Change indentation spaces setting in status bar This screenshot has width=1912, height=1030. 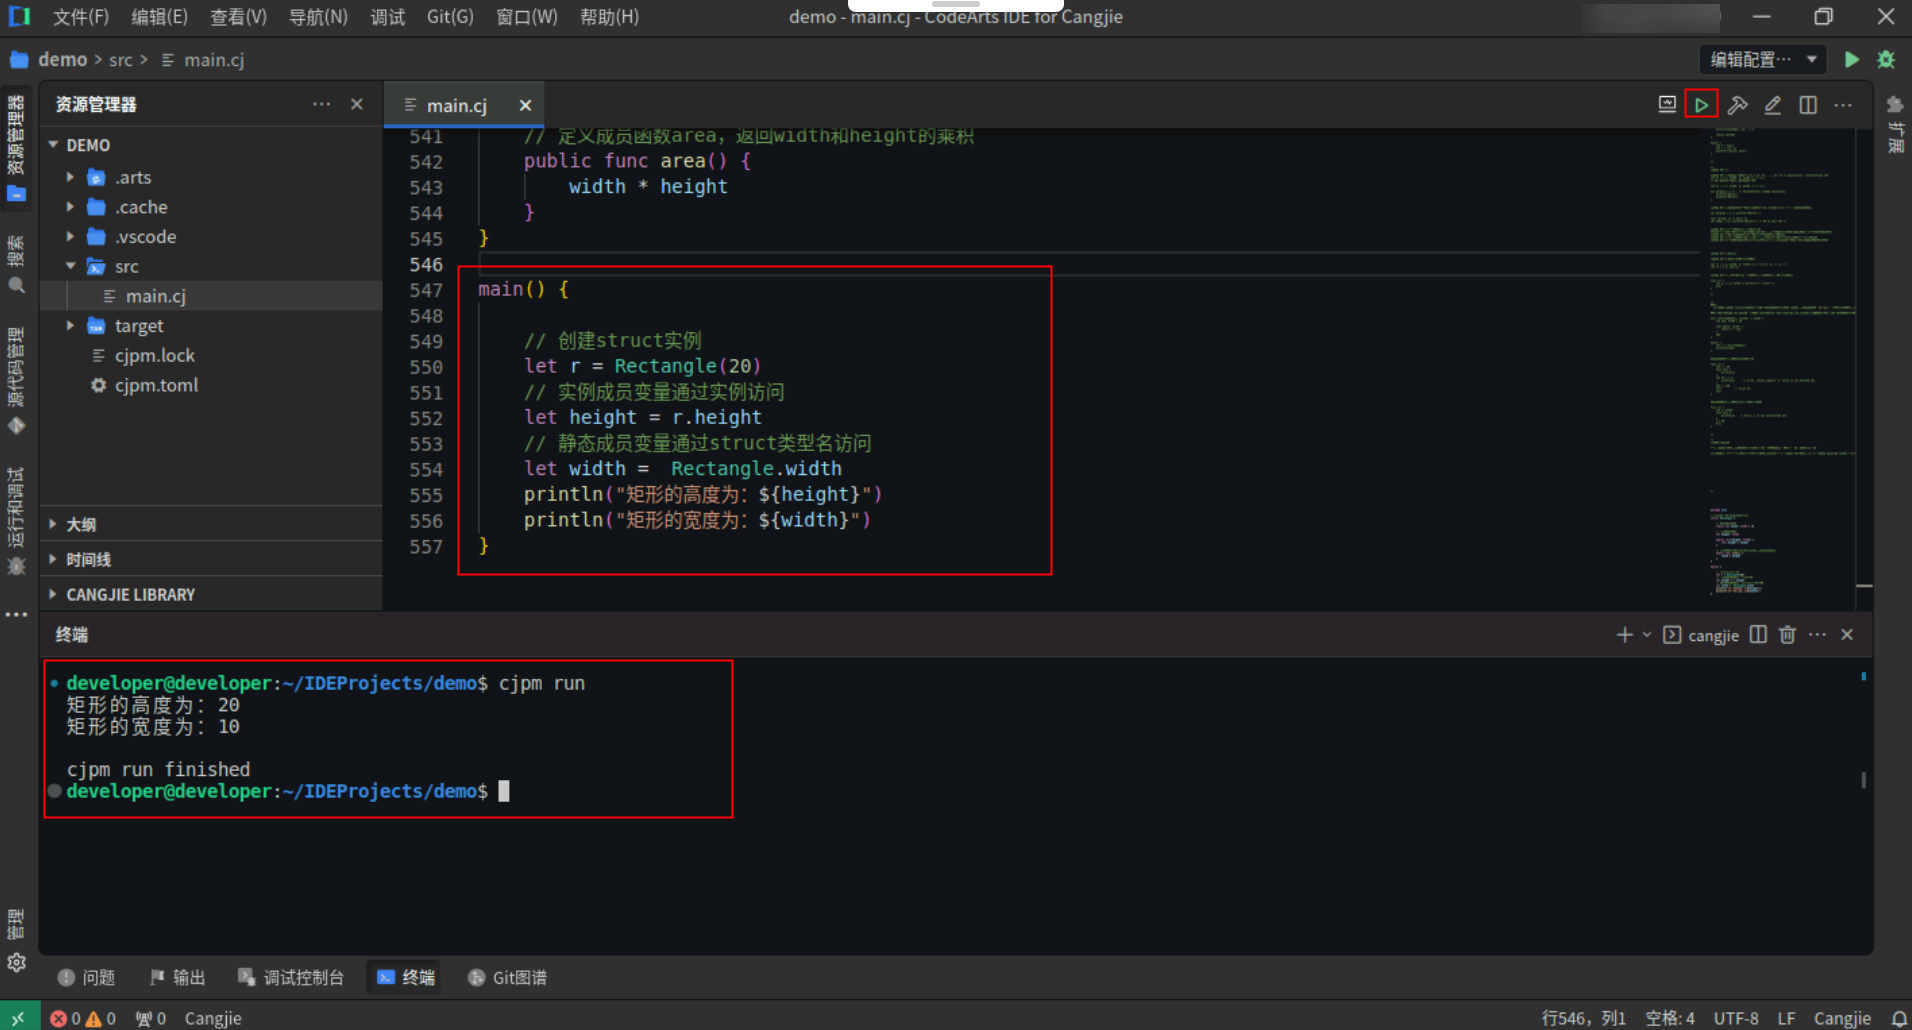coord(1670,1018)
